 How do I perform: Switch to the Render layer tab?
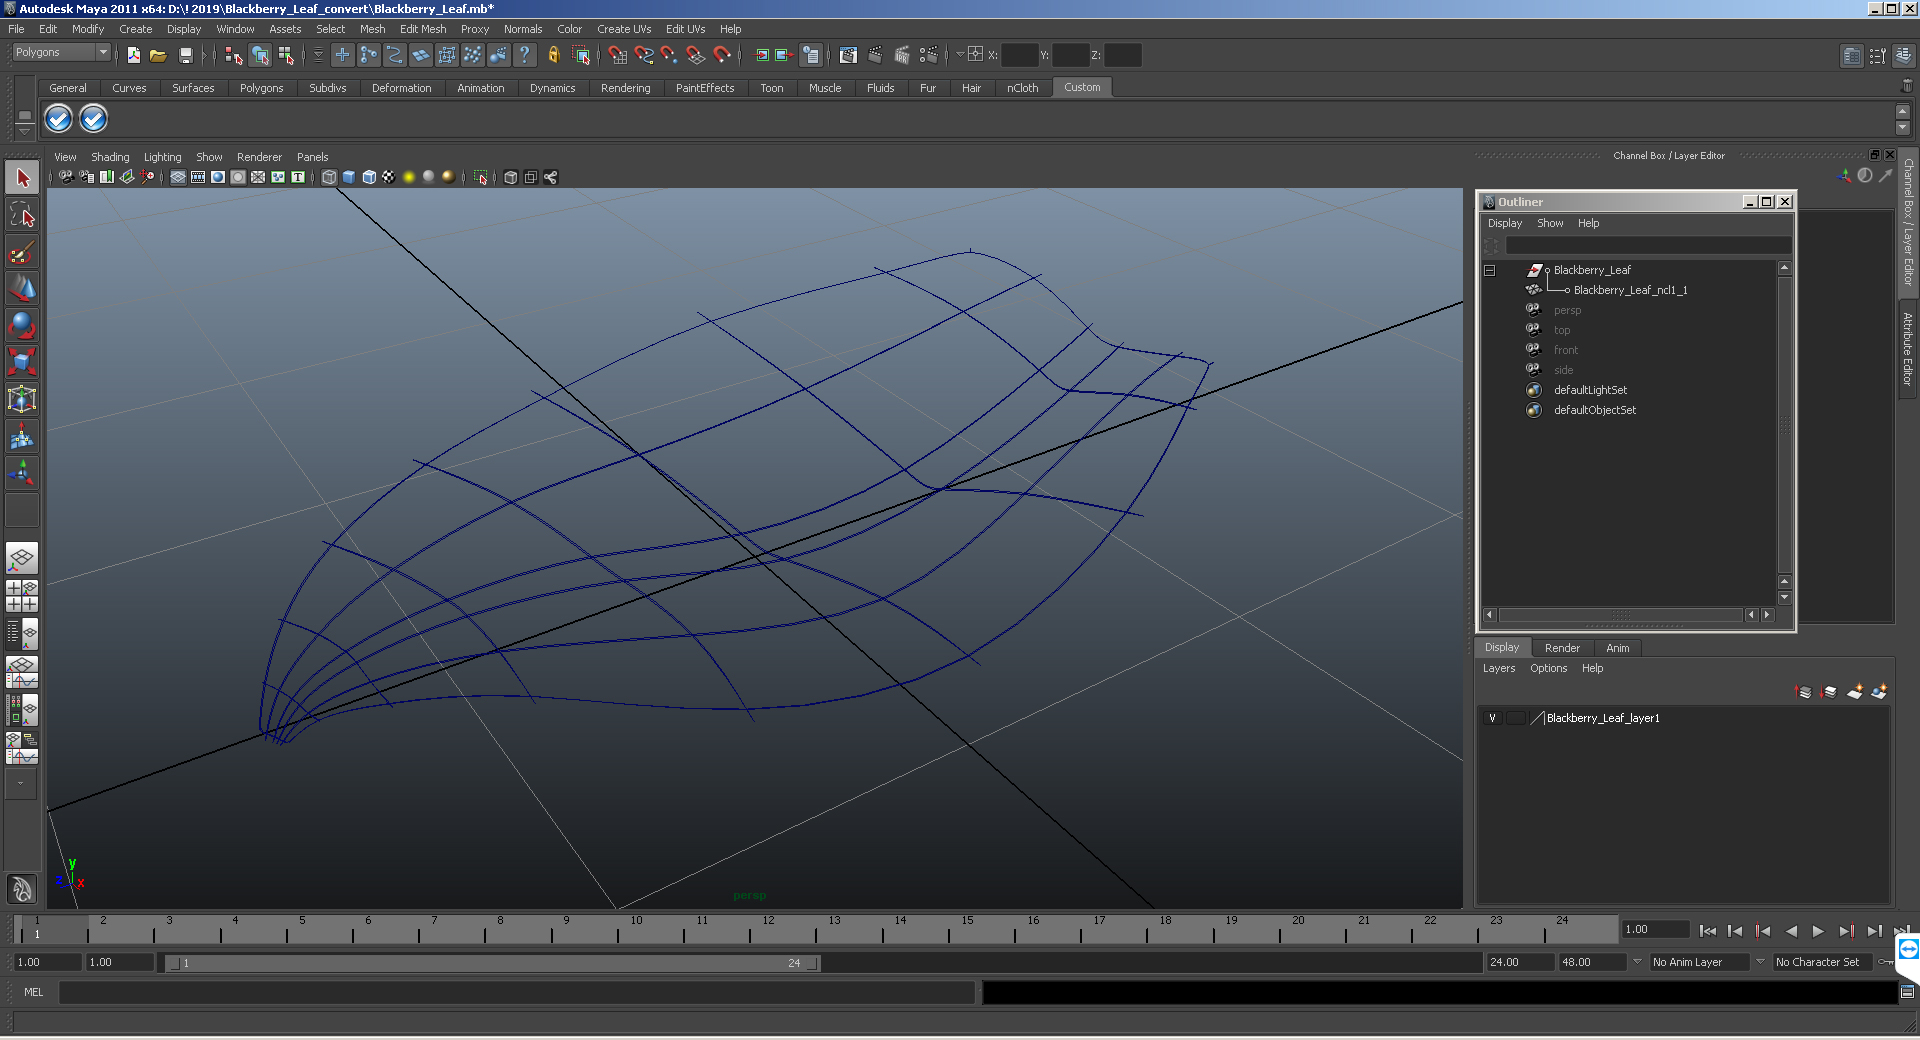[1561, 648]
